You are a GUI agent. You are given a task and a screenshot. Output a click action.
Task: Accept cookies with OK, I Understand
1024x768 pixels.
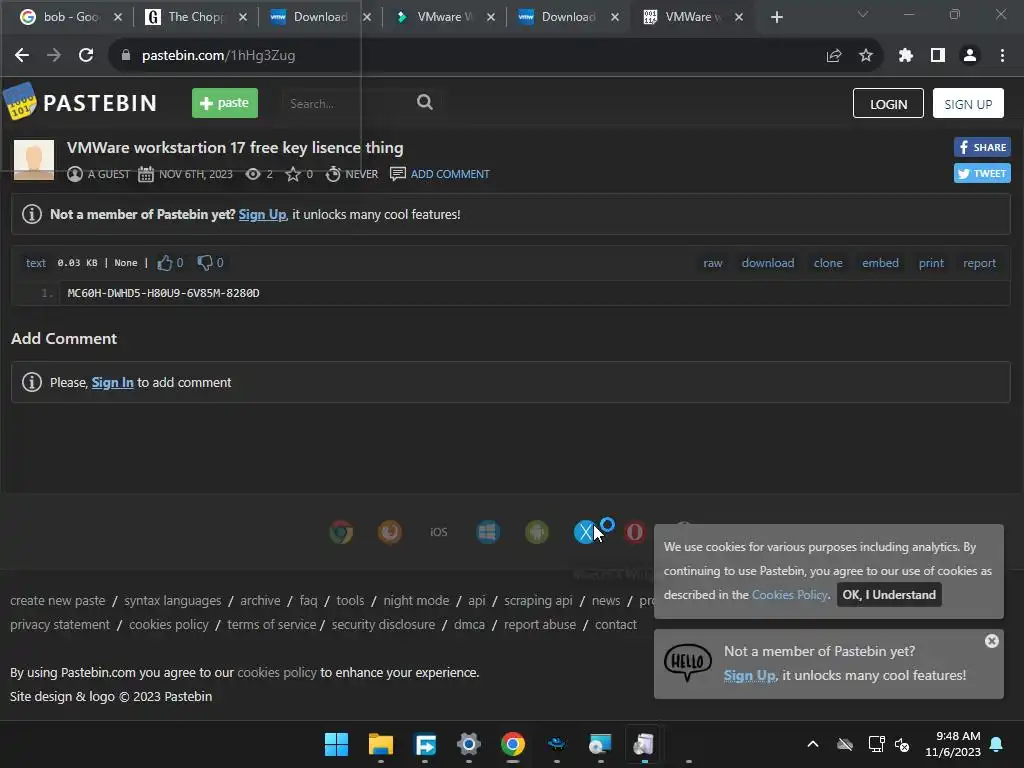pyautogui.click(x=889, y=595)
